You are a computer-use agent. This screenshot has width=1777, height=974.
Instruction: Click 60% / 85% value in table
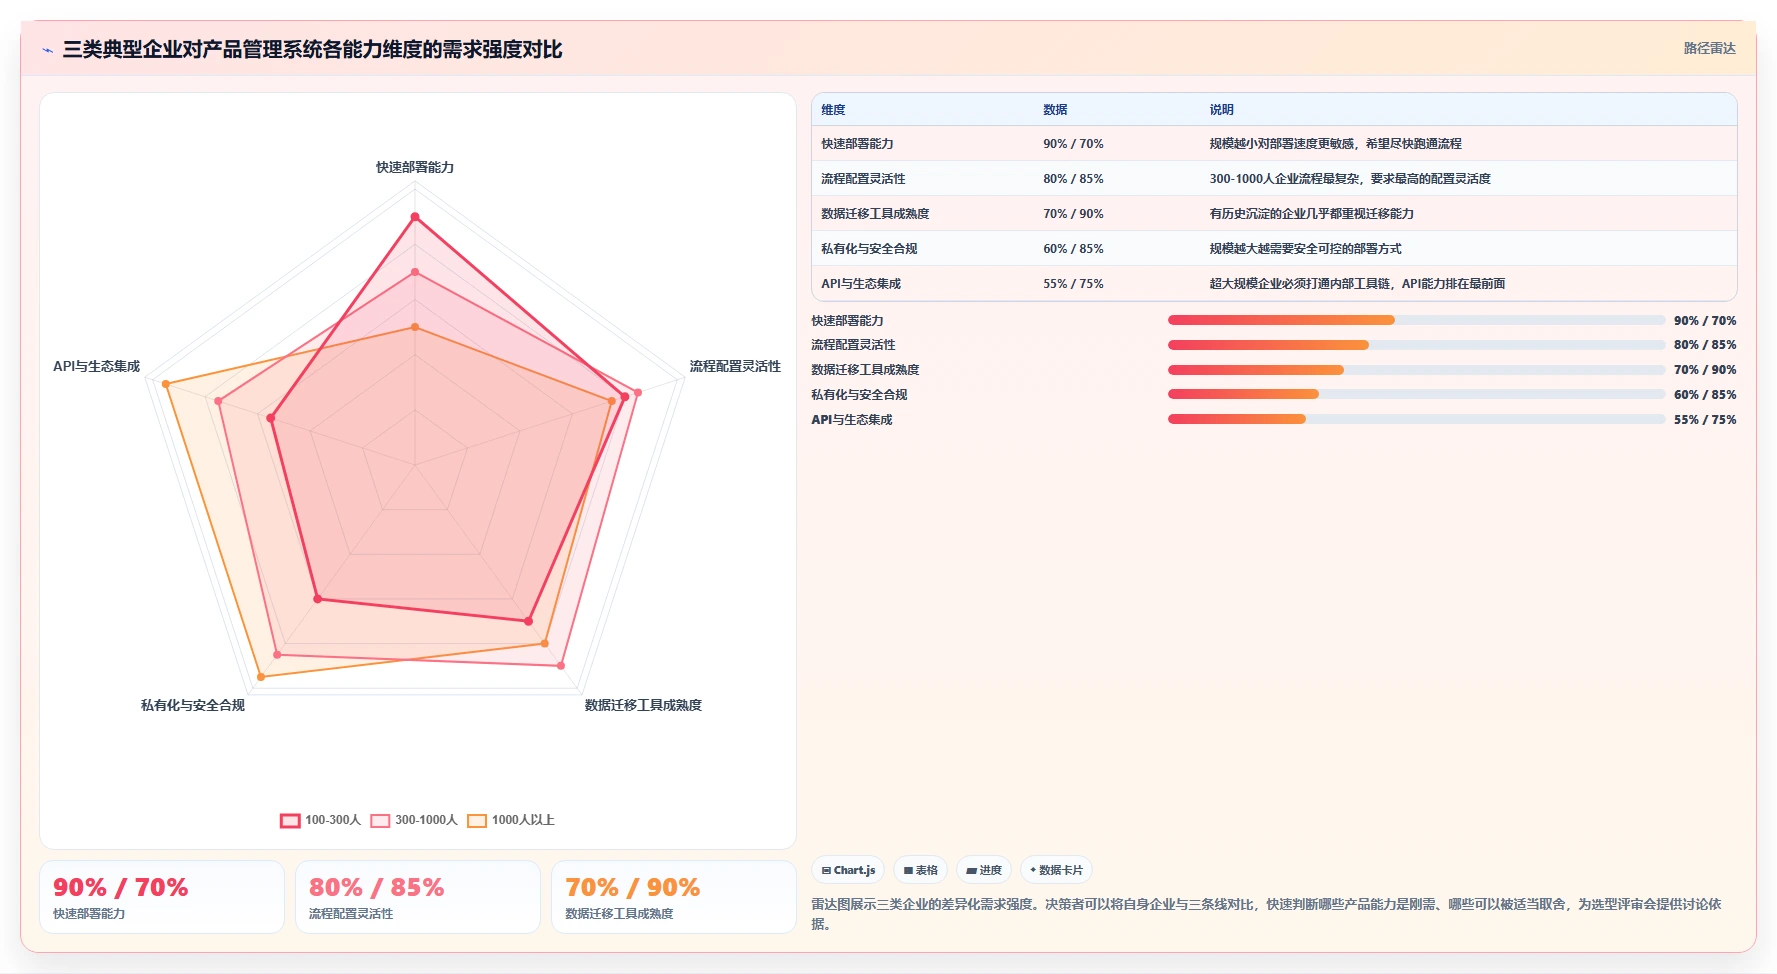coord(1073,249)
